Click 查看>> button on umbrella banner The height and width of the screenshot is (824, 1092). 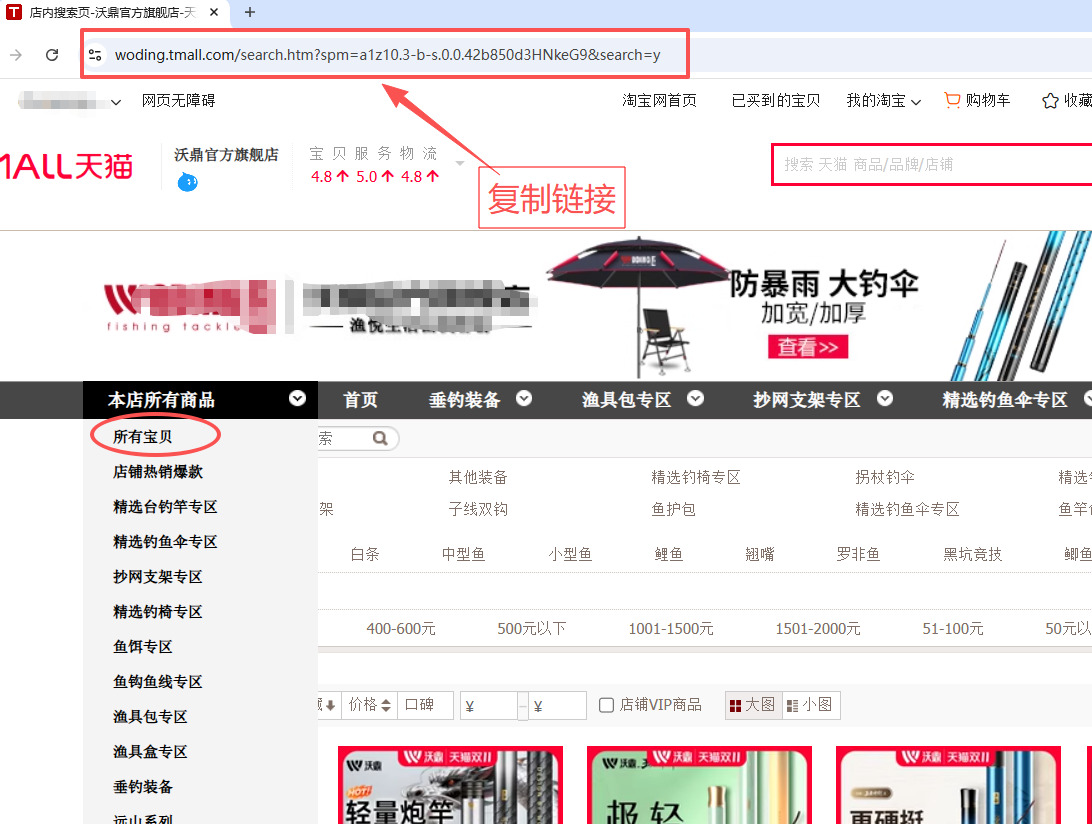tap(808, 346)
